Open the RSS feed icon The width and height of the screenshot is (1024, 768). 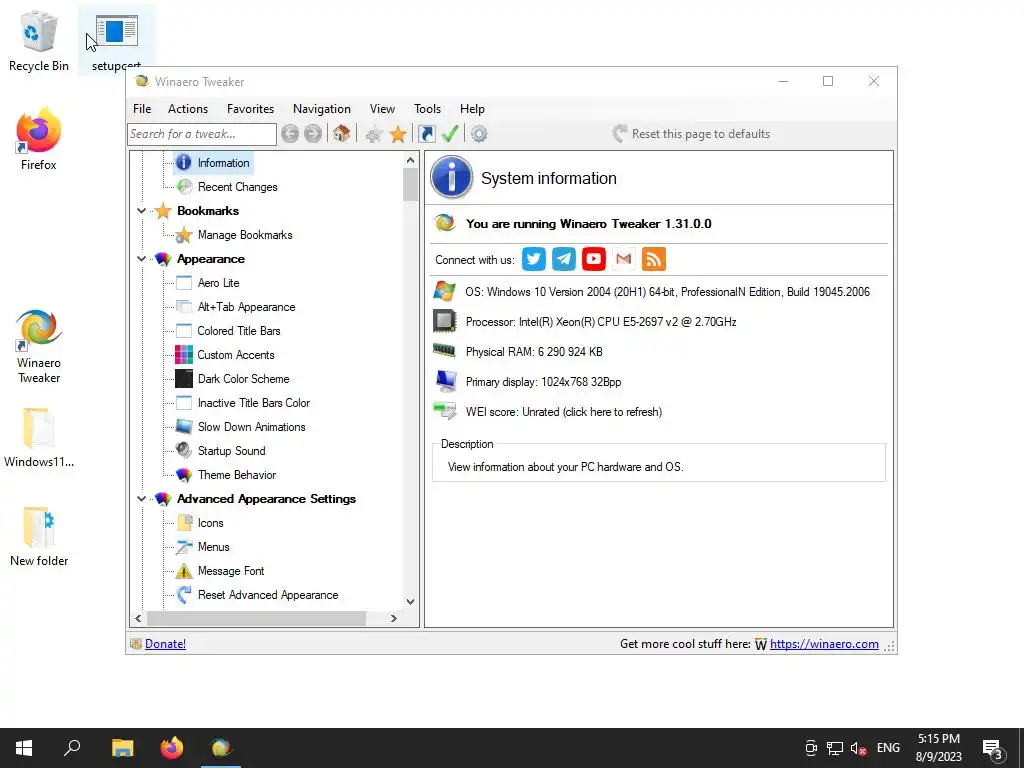pos(654,259)
